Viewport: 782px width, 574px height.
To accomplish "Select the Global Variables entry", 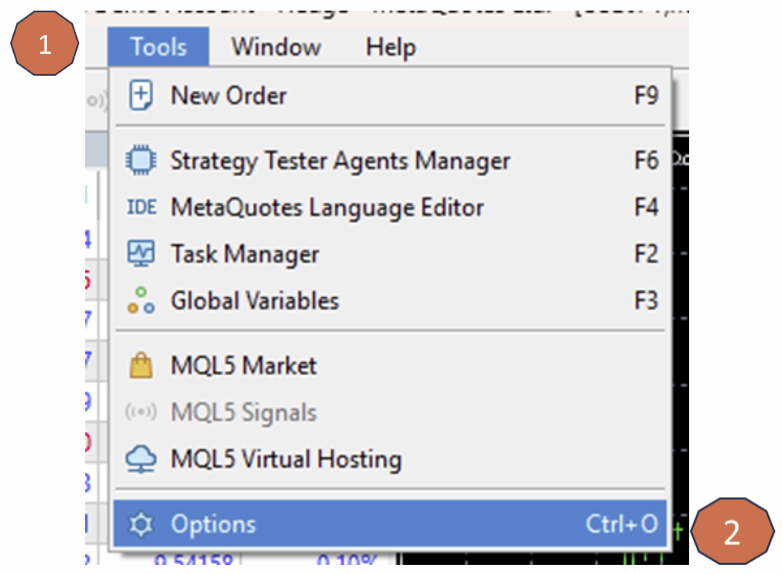I will coord(255,301).
